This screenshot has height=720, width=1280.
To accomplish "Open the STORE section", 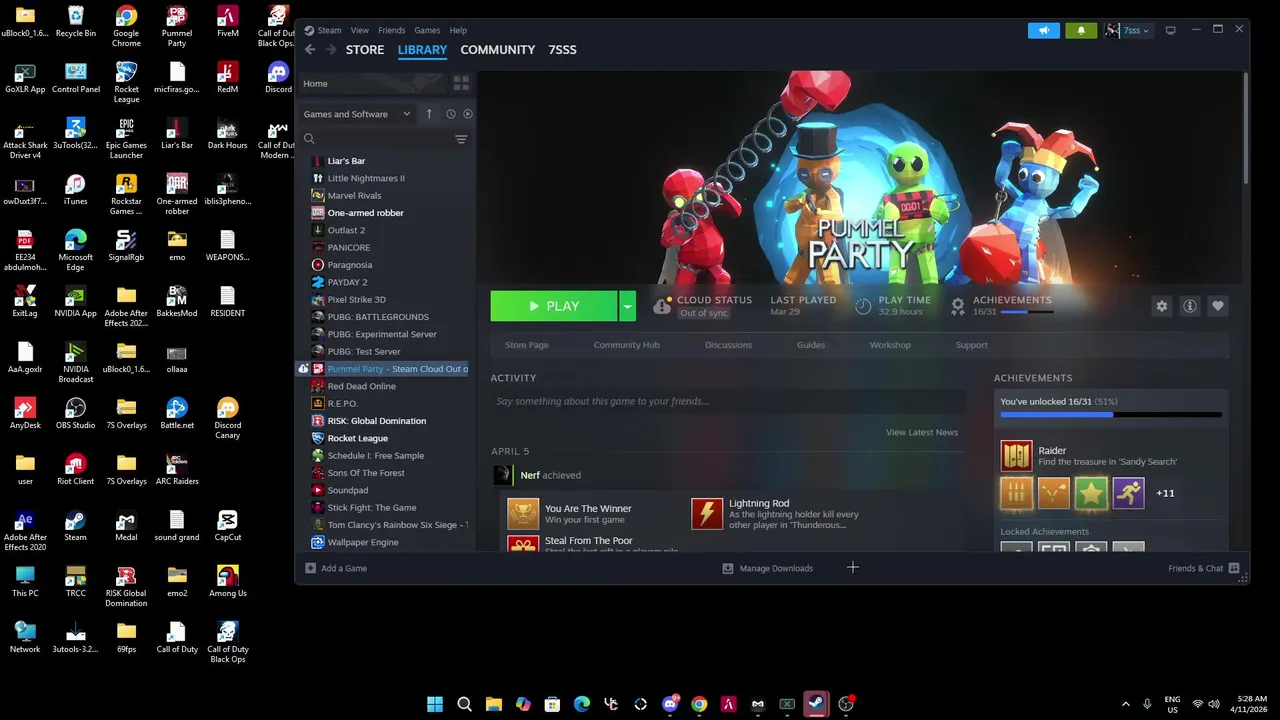I will 365,50.
